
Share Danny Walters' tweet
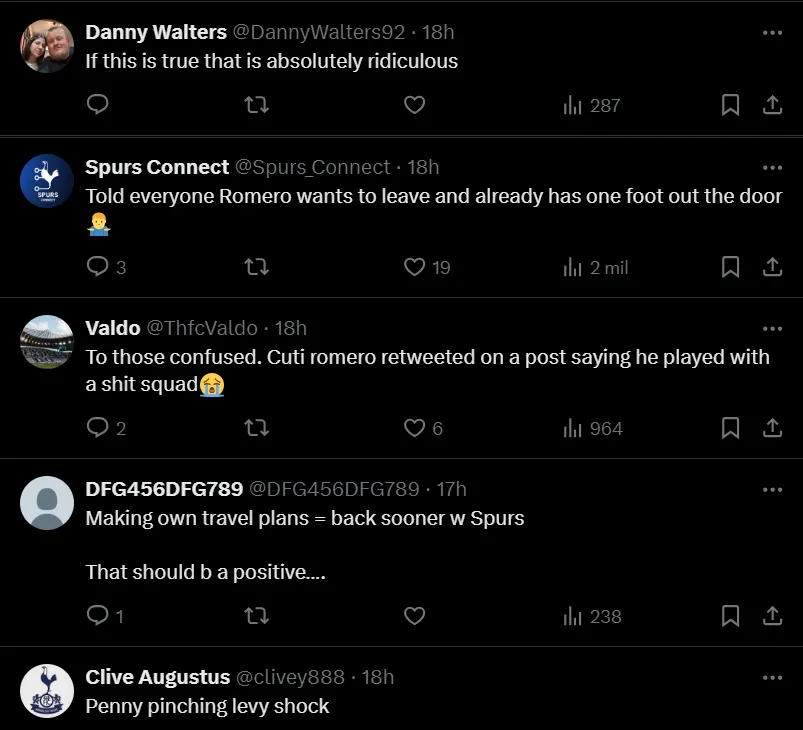(772, 105)
